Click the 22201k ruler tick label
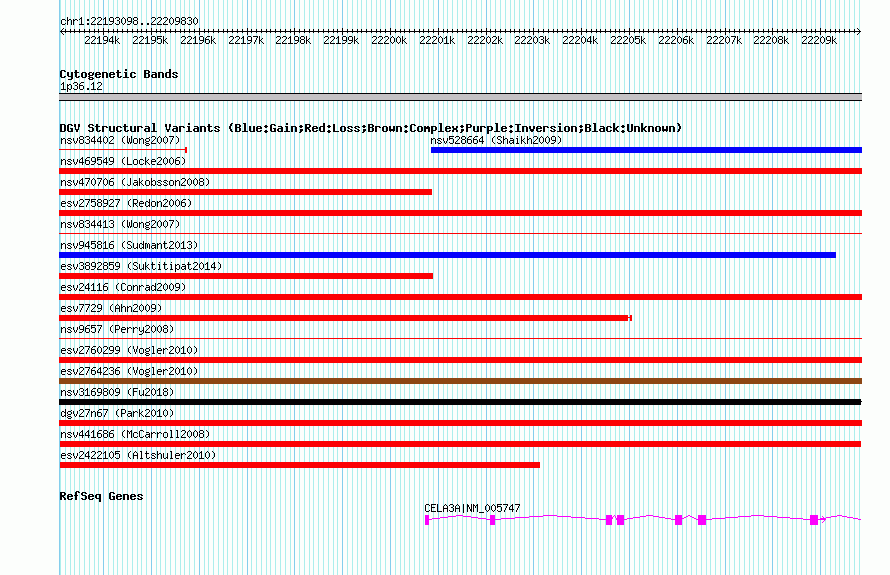Screen dimensions: 890x575 (437, 40)
